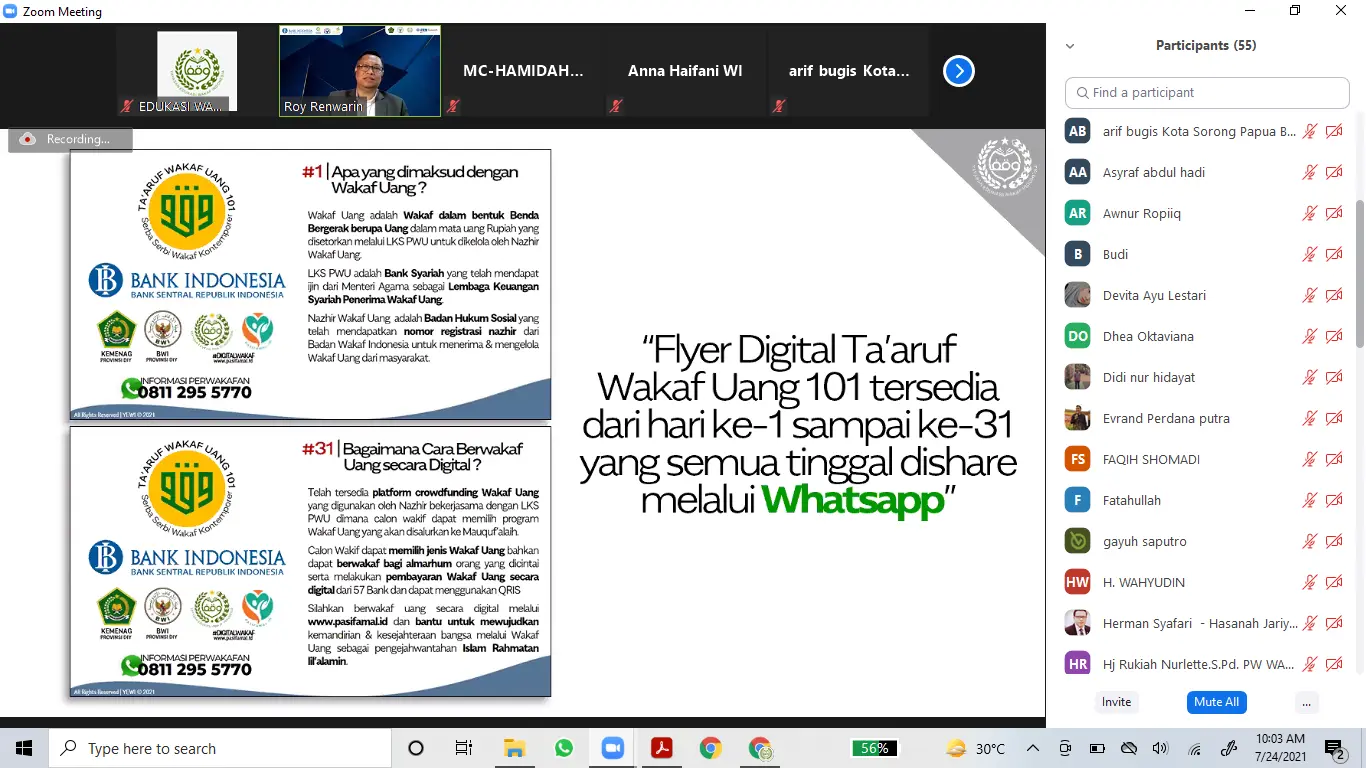The width and height of the screenshot is (1366, 768).
Task: Open the Windows notification center
Action: click(x=1335, y=748)
